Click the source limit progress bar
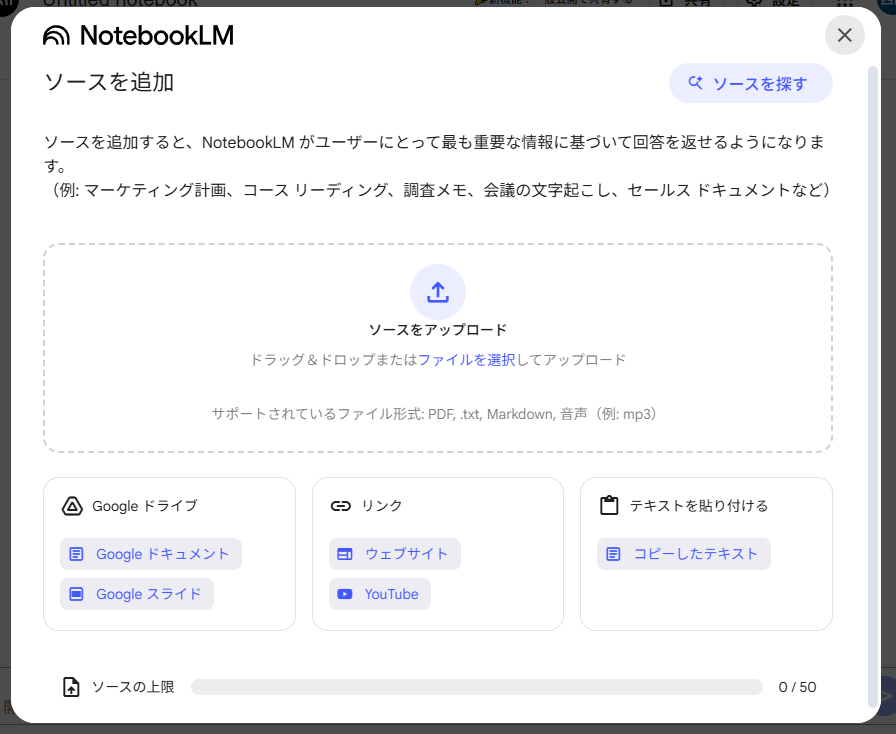Screen dimensions: 896x734 (x=477, y=687)
